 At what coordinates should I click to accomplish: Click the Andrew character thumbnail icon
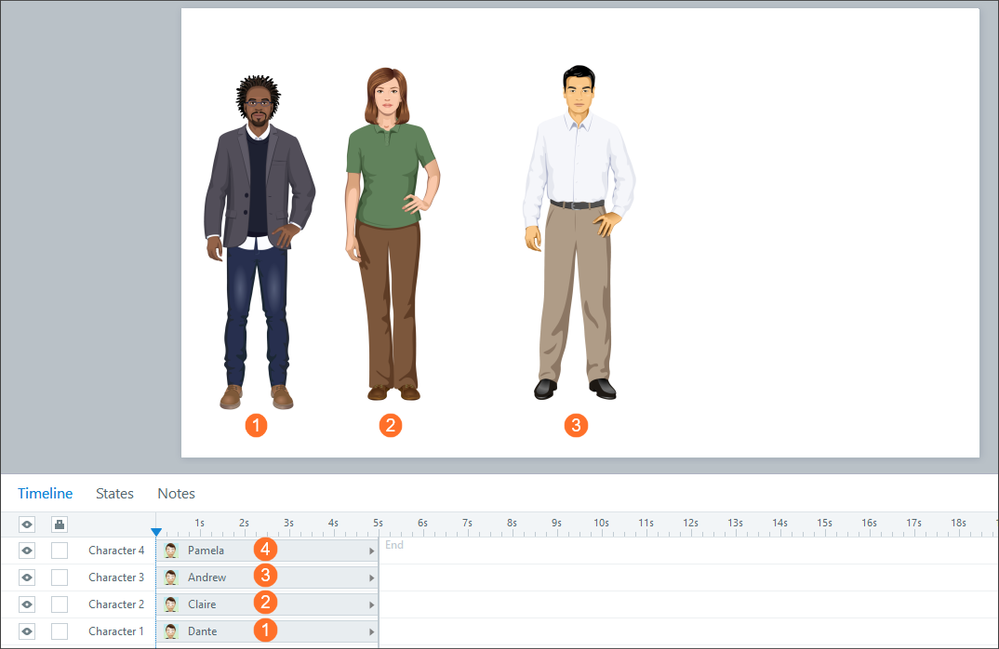171,577
